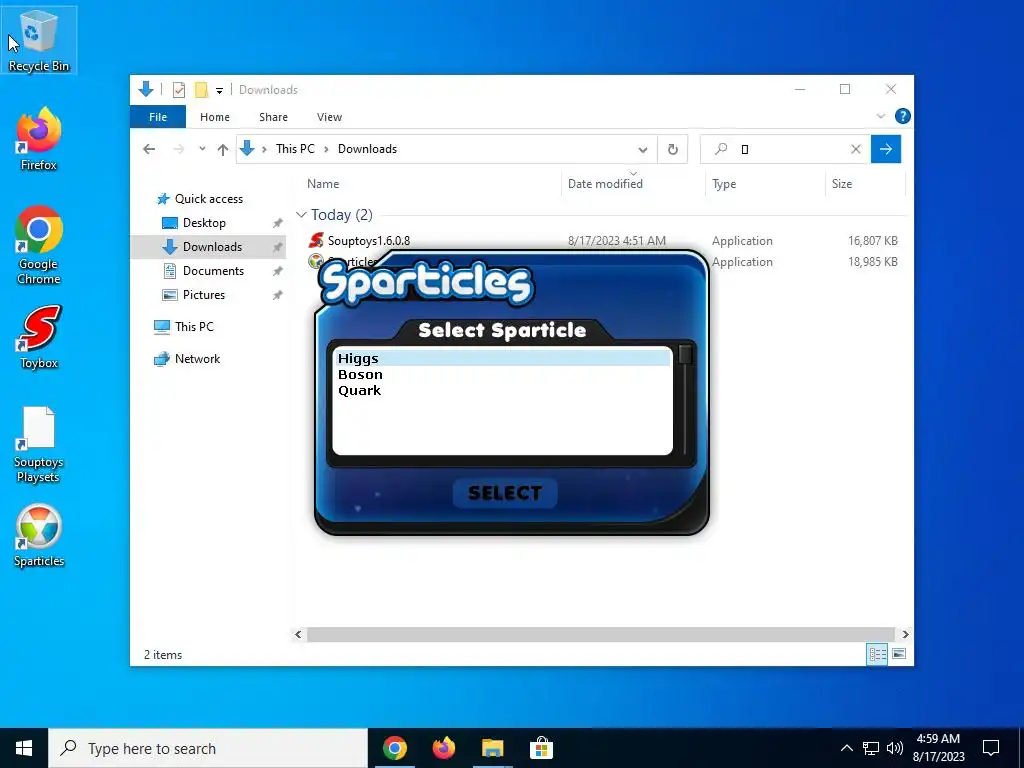Open the notification center
Image resolution: width=1024 pixels, height=768 pixels.
click(x=991, y=748)
